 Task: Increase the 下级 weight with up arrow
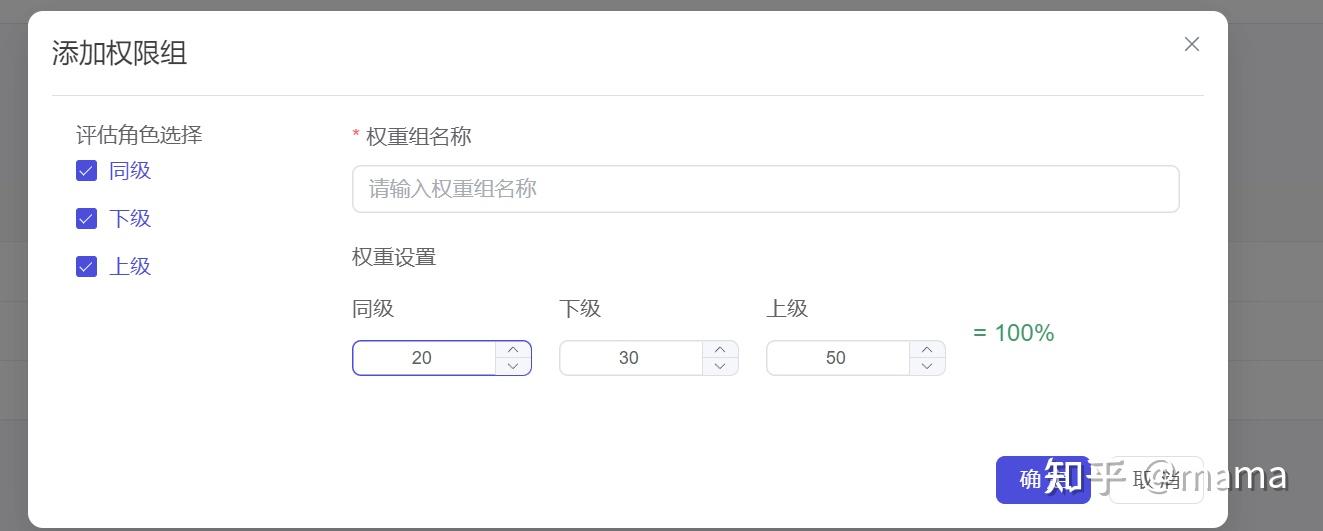click(x=720, y=349)
